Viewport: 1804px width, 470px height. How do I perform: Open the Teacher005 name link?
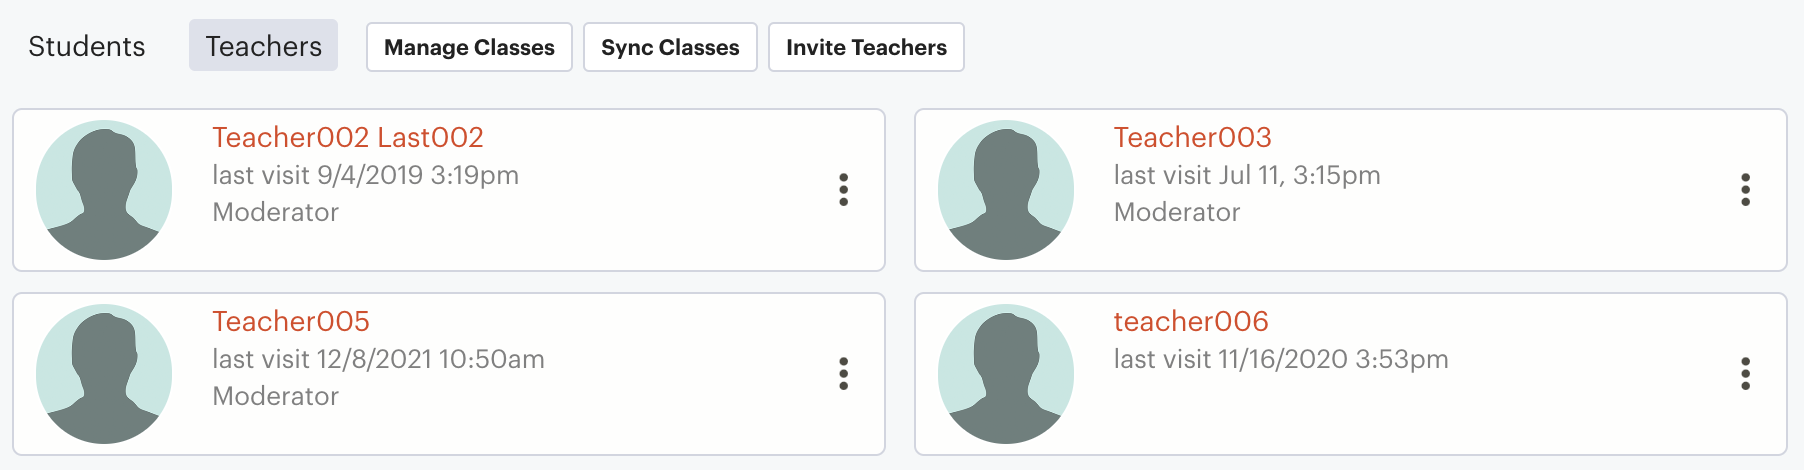point(291,321)
